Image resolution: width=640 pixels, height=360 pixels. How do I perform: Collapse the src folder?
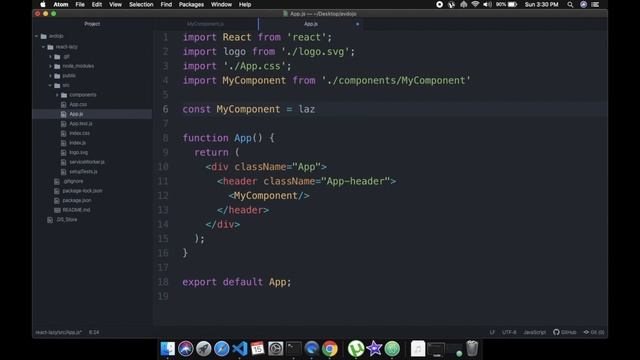(50, 85)
